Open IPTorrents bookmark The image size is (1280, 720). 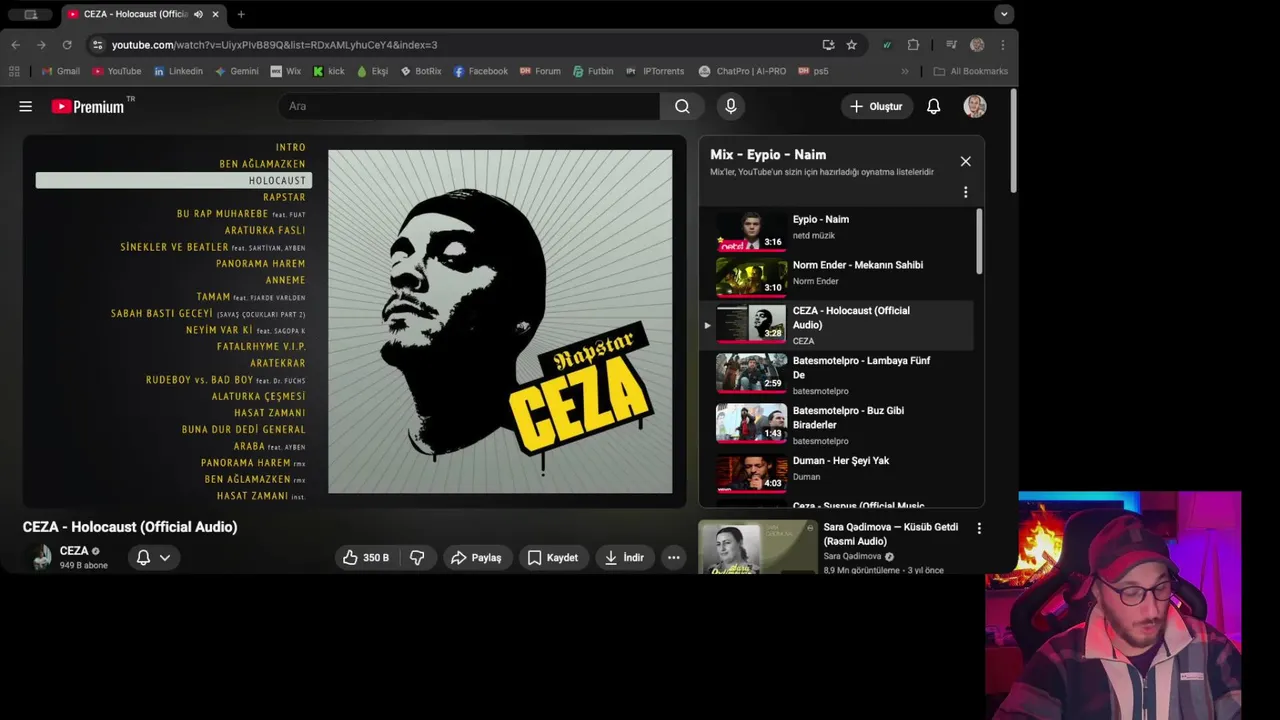[x=656, y=71]
